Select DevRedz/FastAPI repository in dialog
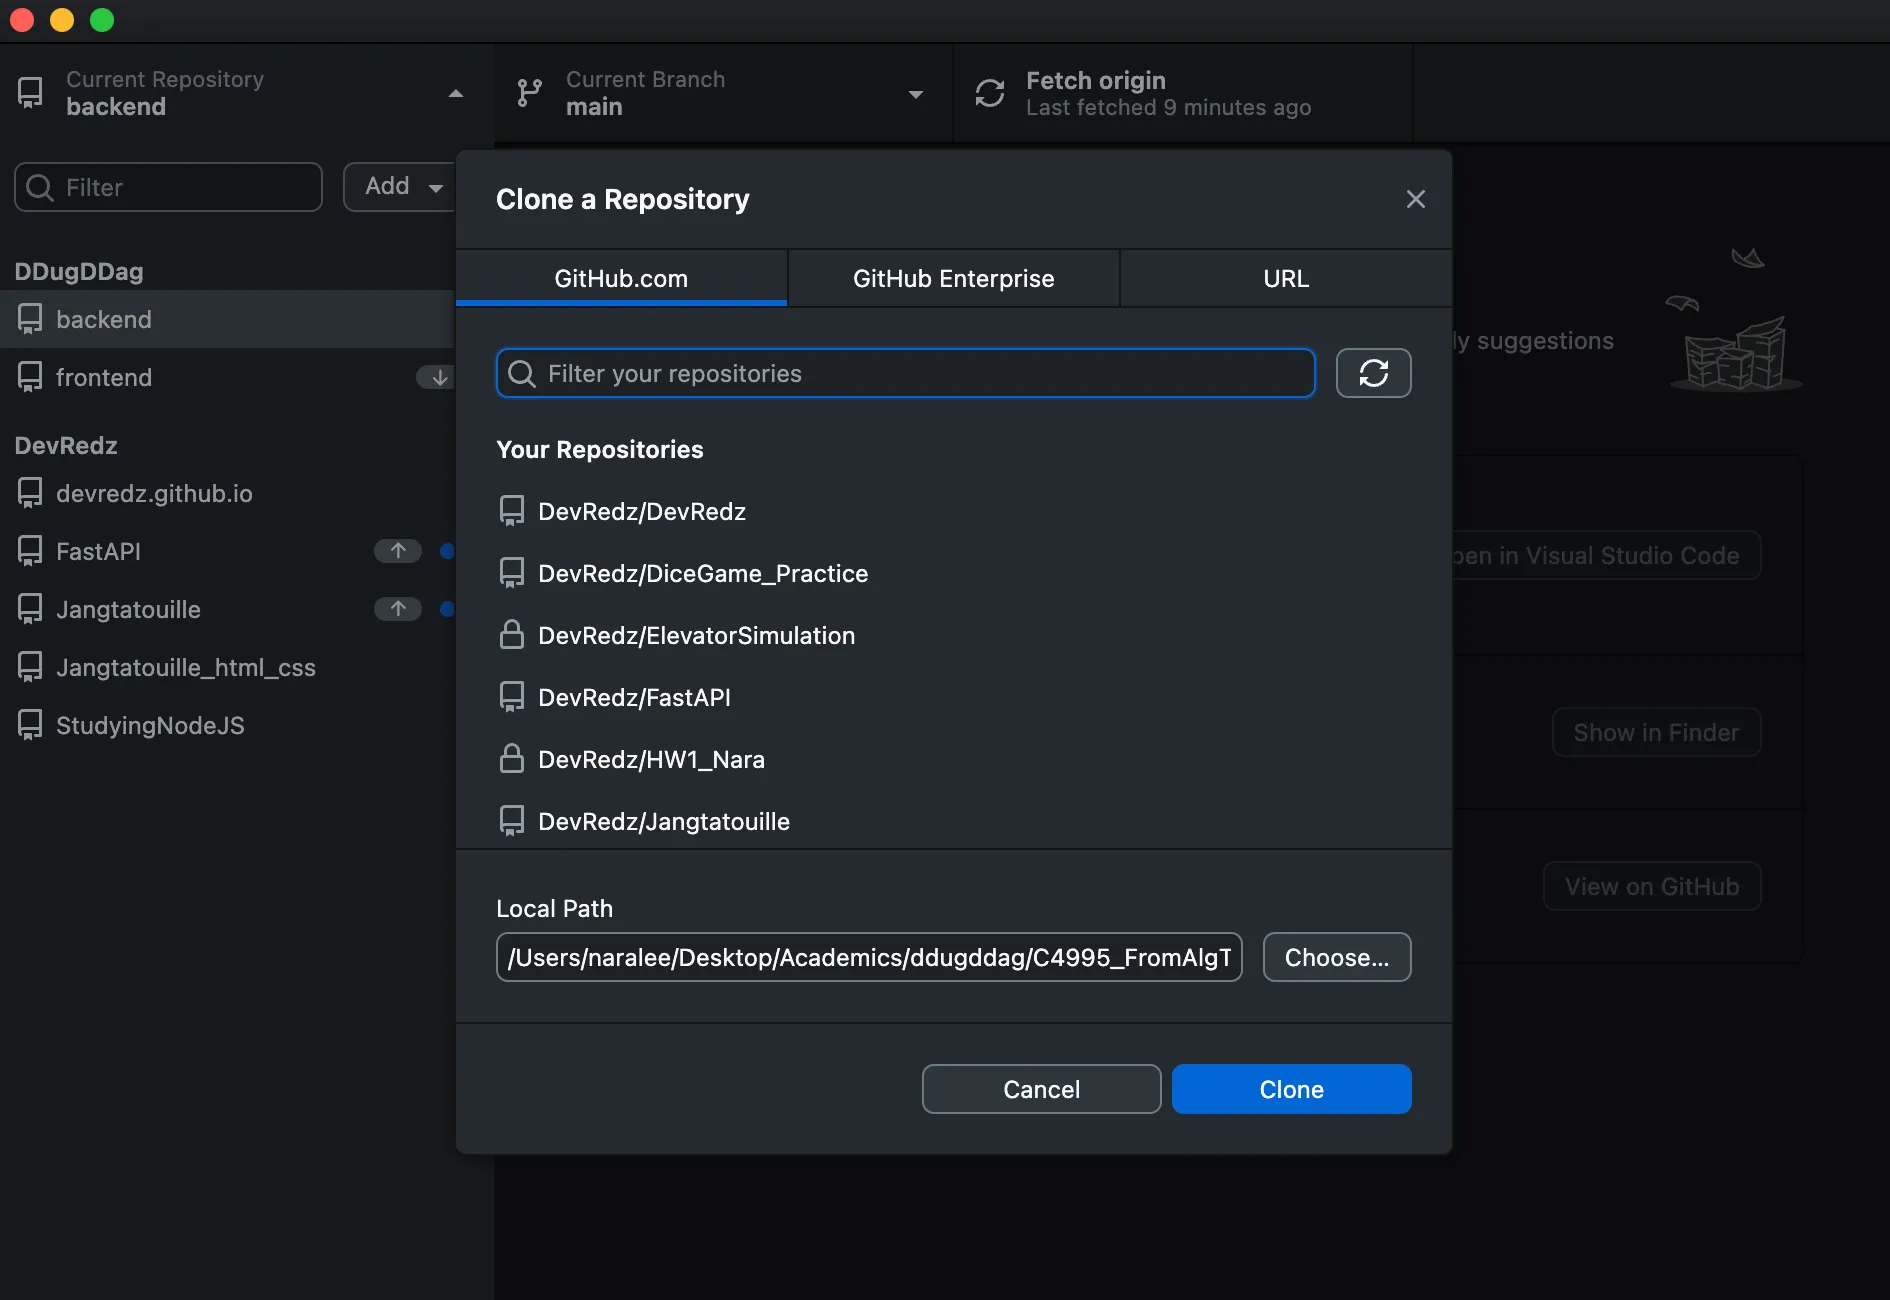Image resolution: width=1890 pixels, height=1300 pixels. click(x=954, y=697)
